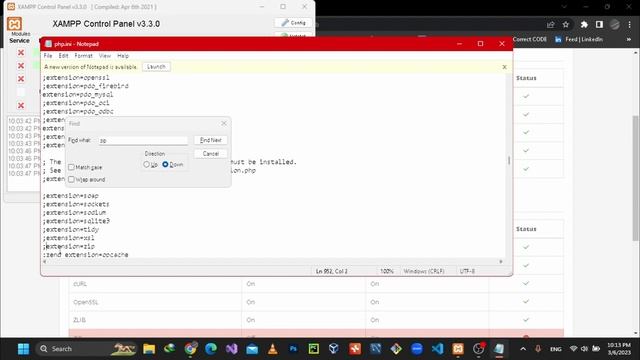Bookmark this page with star icon
This screenshot has width=640, height=360.
click(566, 25)
